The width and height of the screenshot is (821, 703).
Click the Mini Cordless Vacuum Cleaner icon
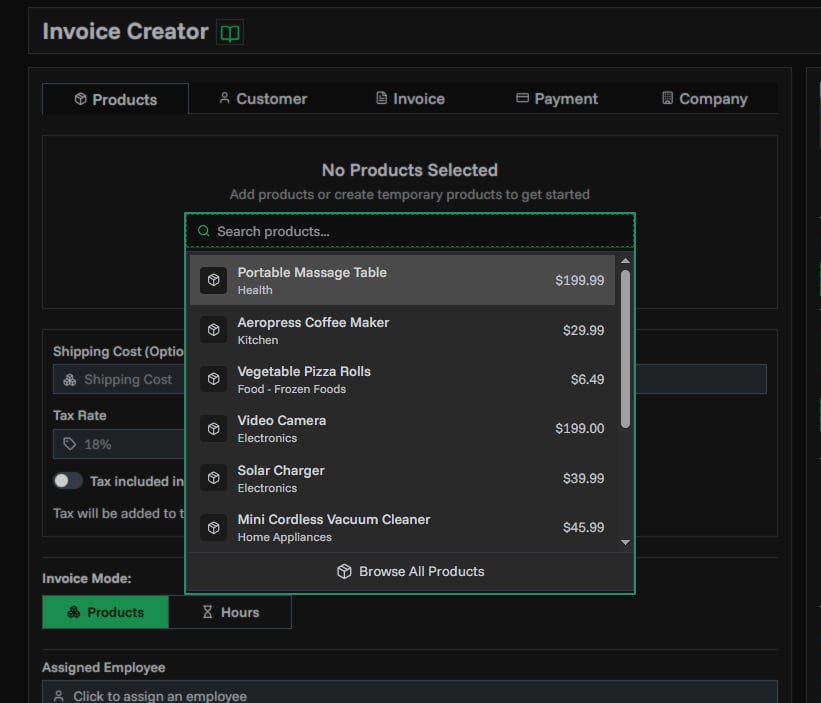click(x=213, y=527)
